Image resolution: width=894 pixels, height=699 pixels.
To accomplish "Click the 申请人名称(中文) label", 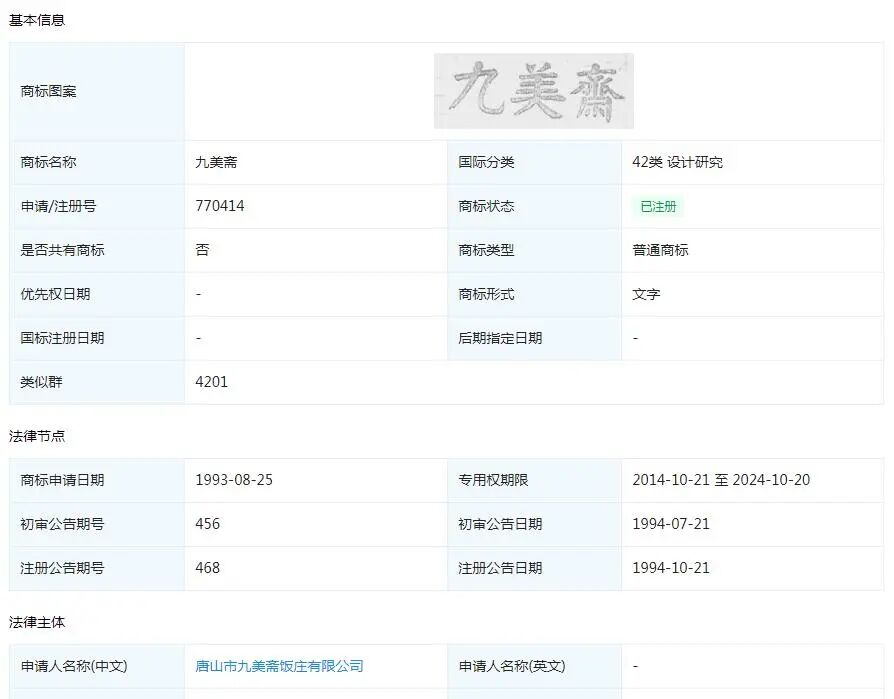I will pyautogui.click(x=74, y=666).
